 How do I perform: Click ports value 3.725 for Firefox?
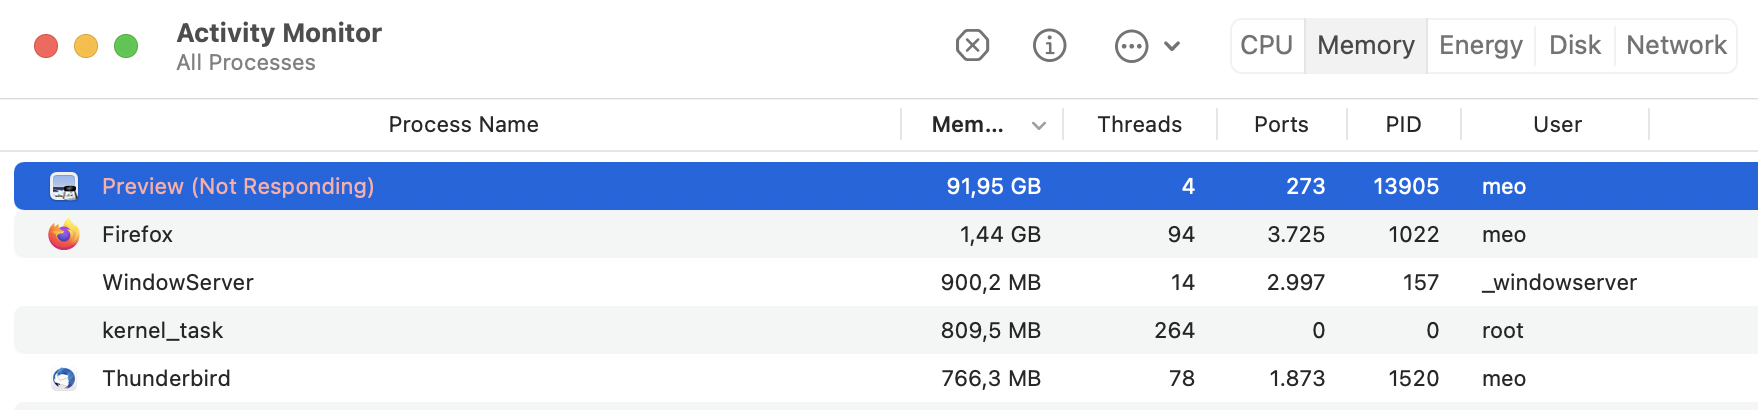pos(1296,234)
